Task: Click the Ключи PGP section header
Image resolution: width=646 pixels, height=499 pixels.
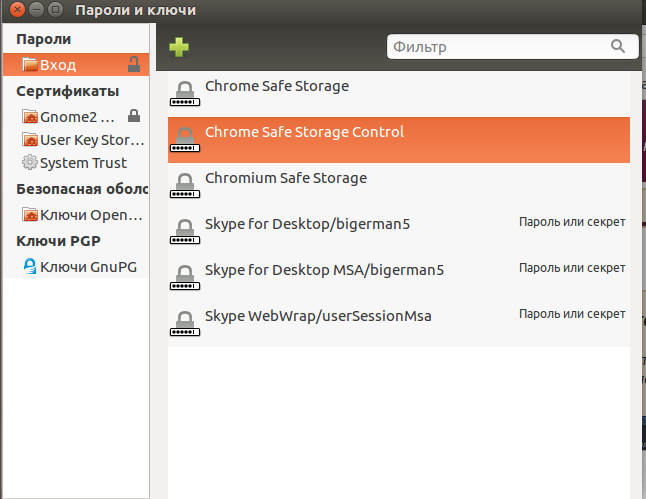Action: pyautogui.click(x=59, y=241)
